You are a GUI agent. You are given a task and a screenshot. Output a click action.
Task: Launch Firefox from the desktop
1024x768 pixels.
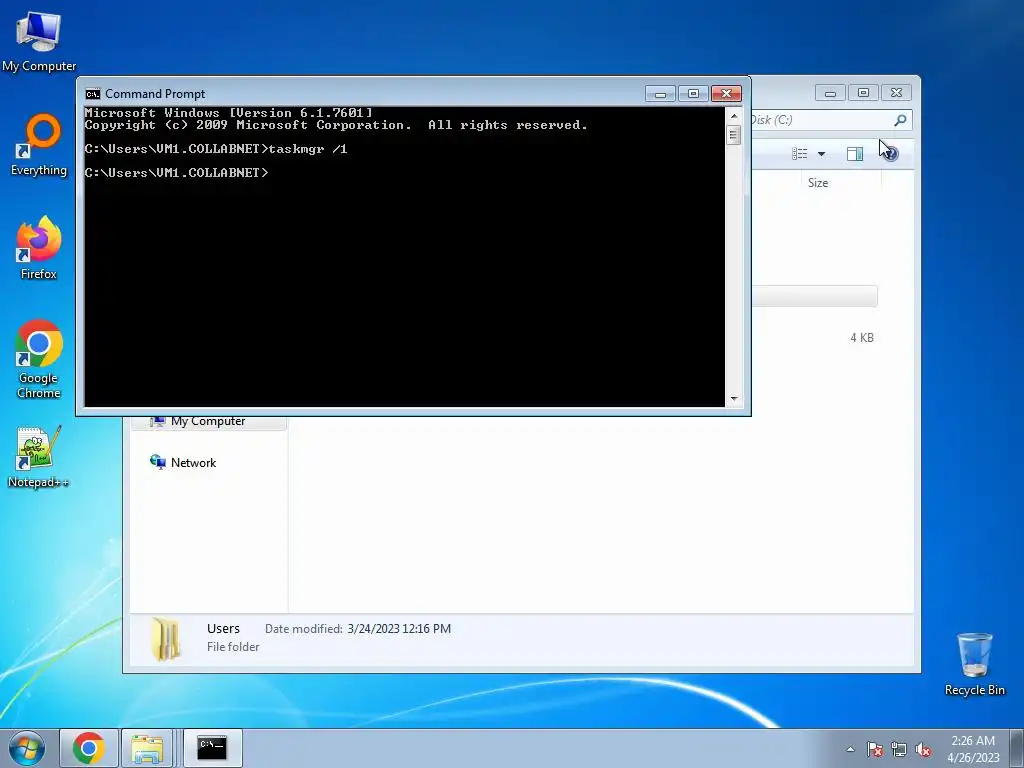pos(39,248)
